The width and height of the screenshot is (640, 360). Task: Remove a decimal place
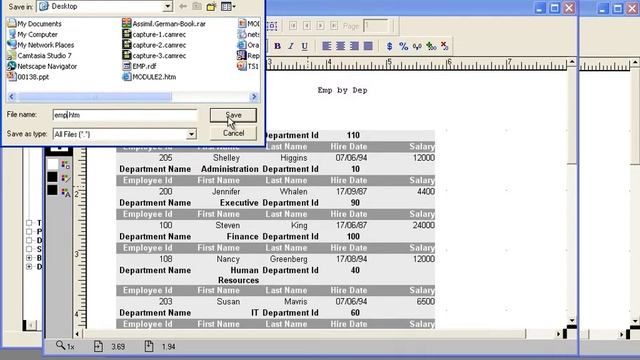click(444, 46)
